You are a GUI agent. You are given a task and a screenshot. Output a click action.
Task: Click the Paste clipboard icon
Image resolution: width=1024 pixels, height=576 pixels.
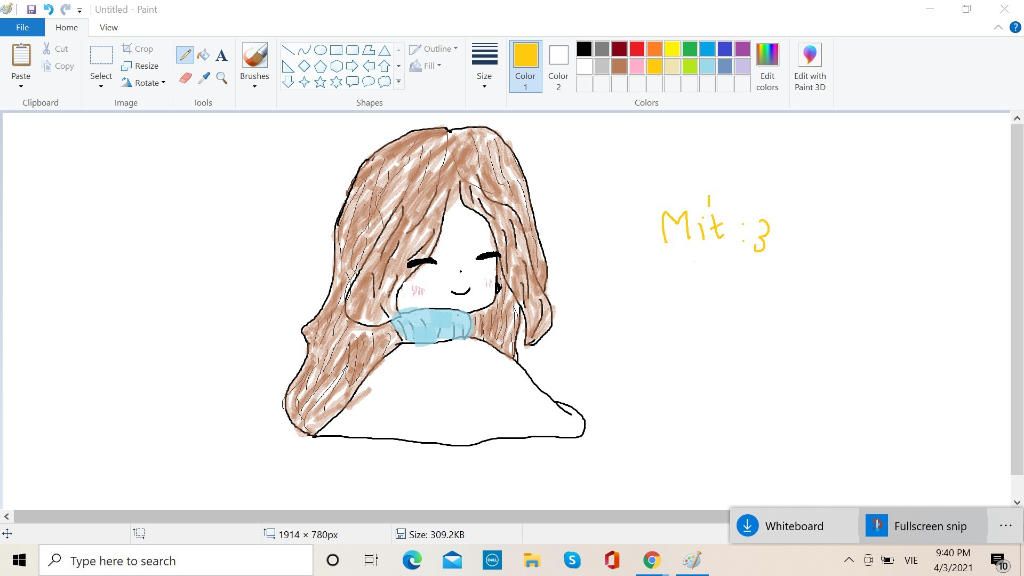(21, 55)
